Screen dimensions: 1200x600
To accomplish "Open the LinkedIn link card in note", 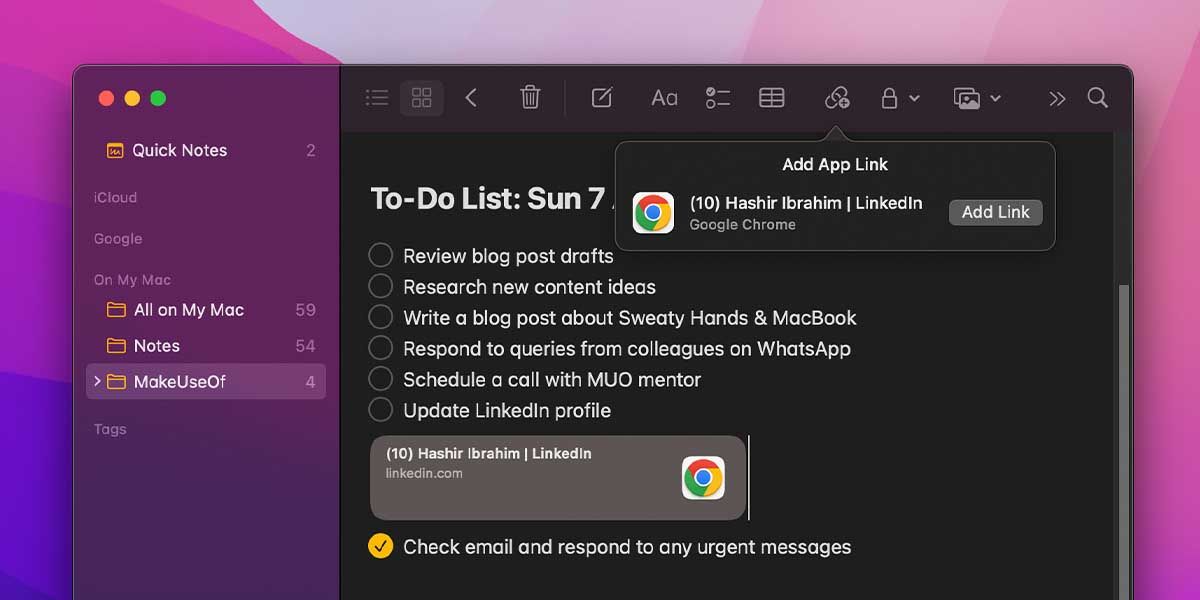I will 558,477.
